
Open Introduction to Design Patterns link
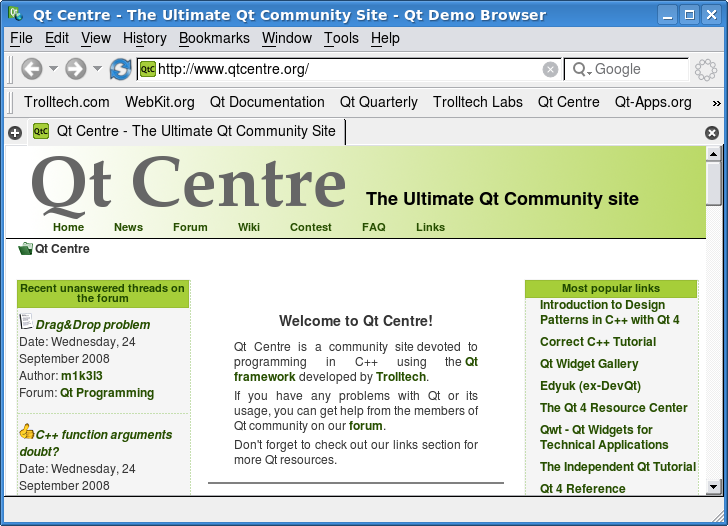pyautogui.click(x=609, y=312)
